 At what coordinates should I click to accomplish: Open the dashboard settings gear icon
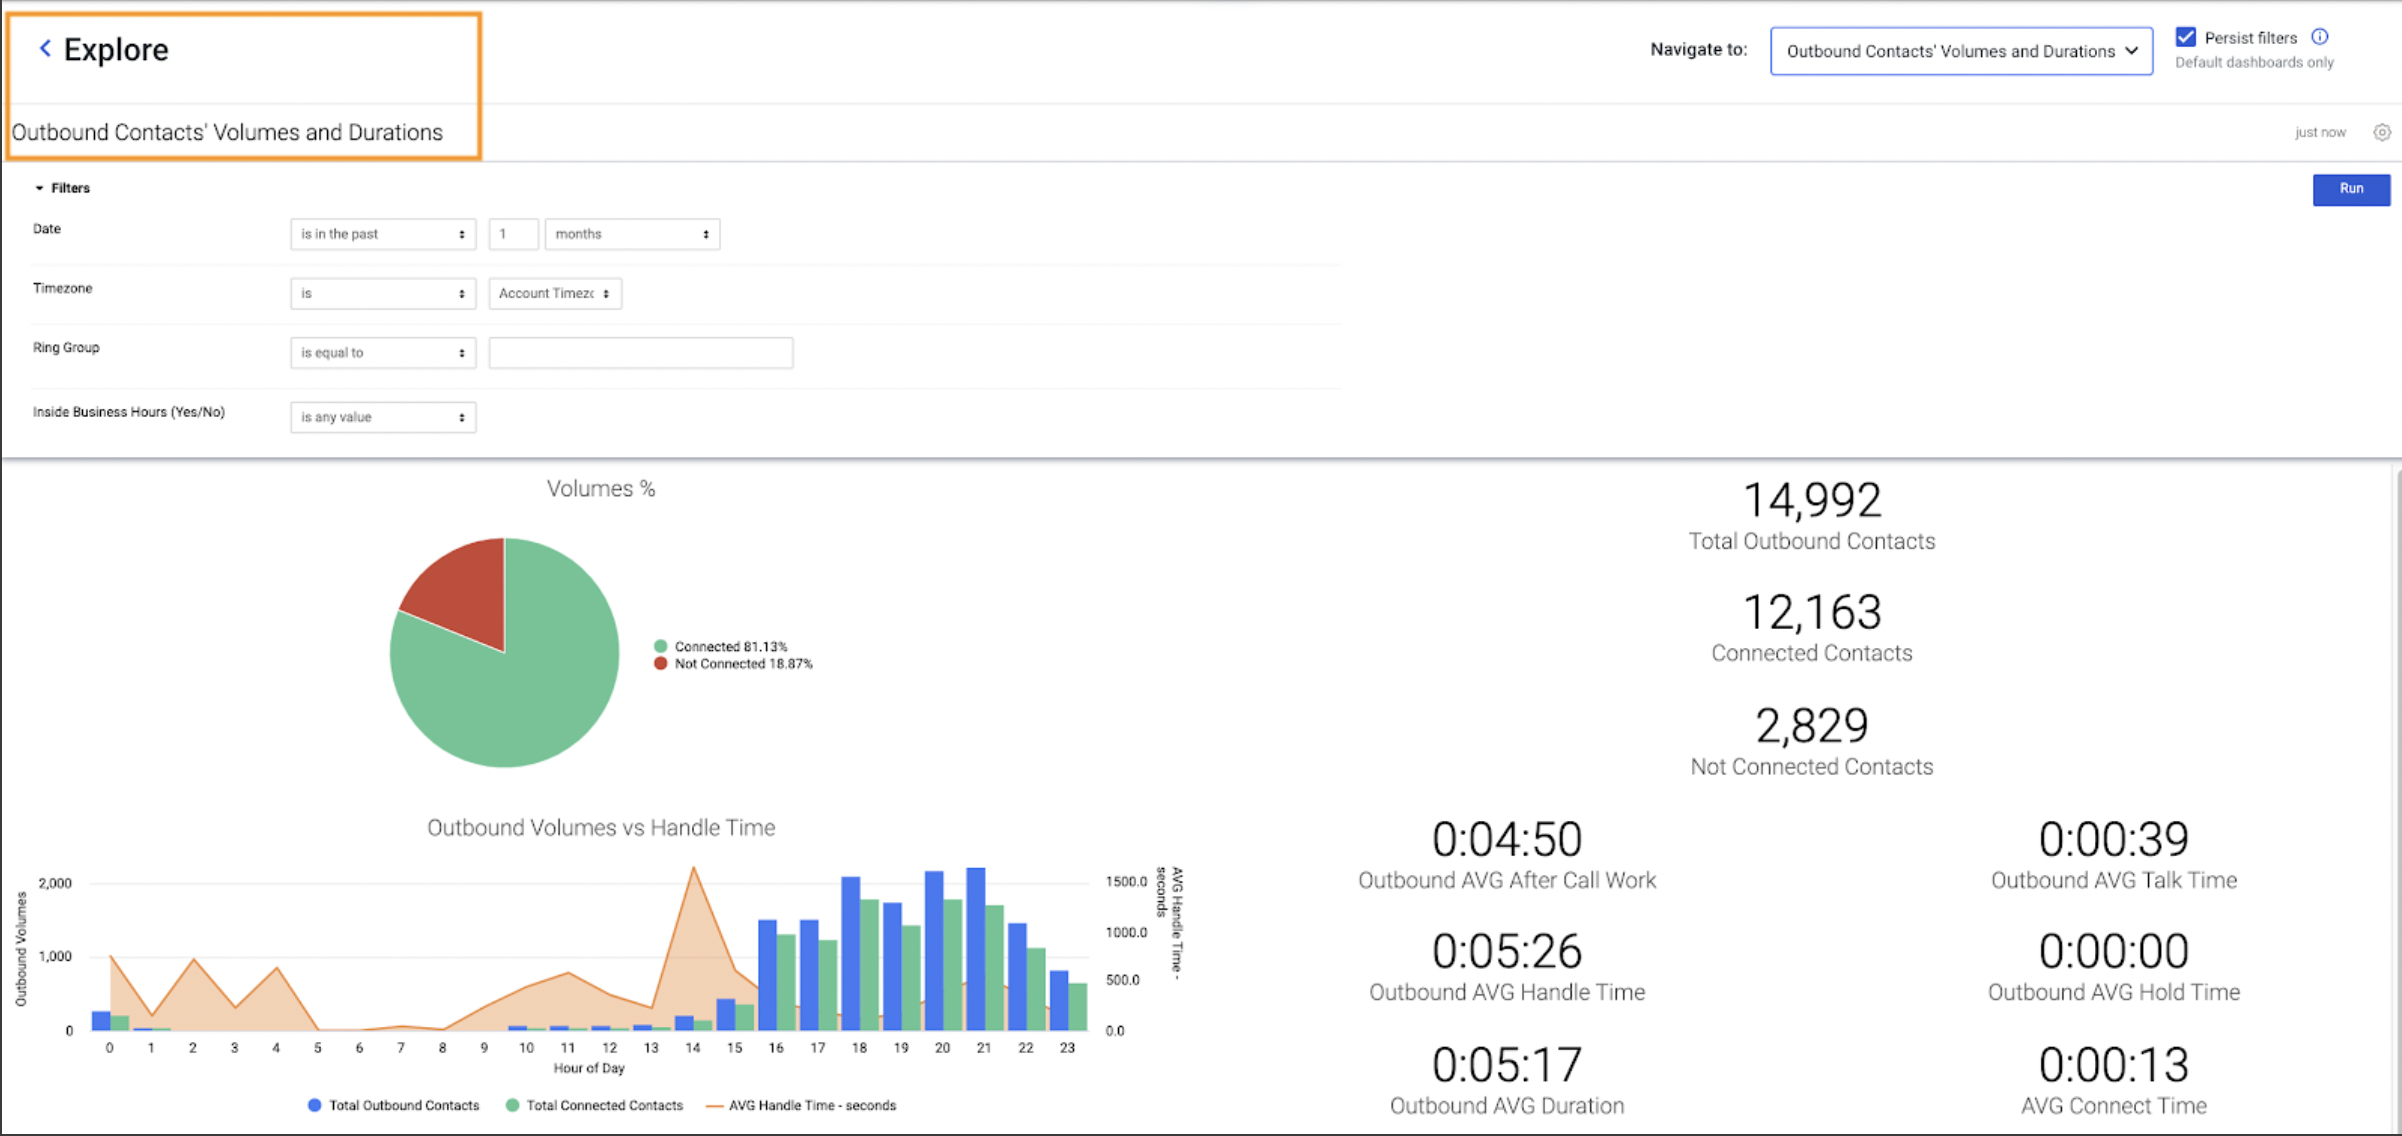coord(2381,132)
